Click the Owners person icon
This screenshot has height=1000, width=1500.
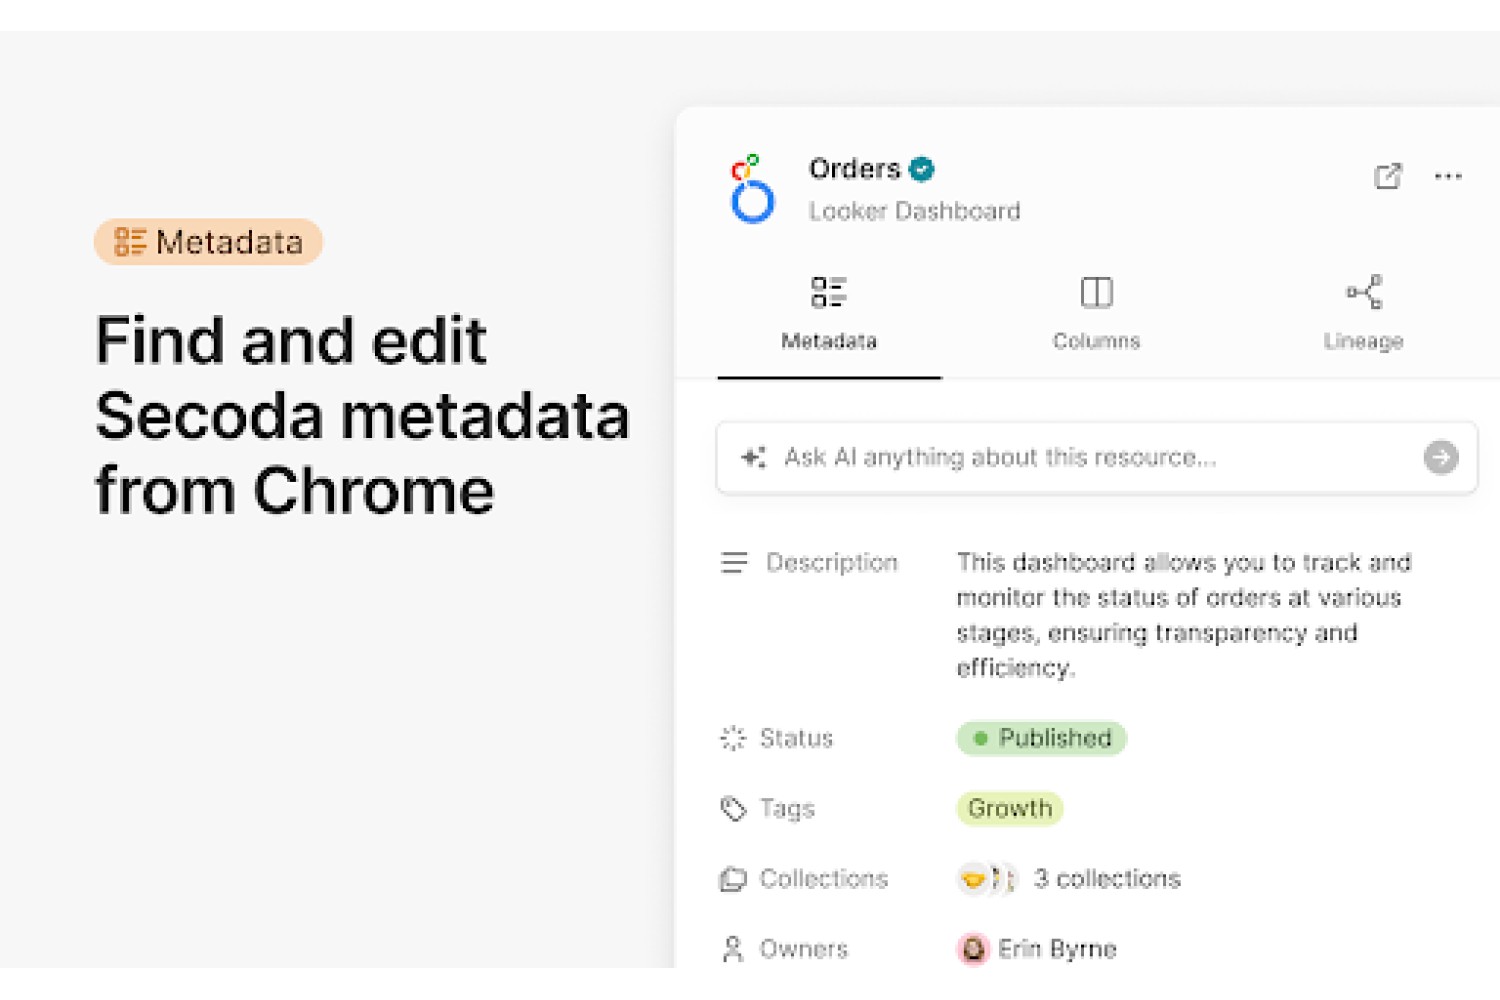click(733, 949)
